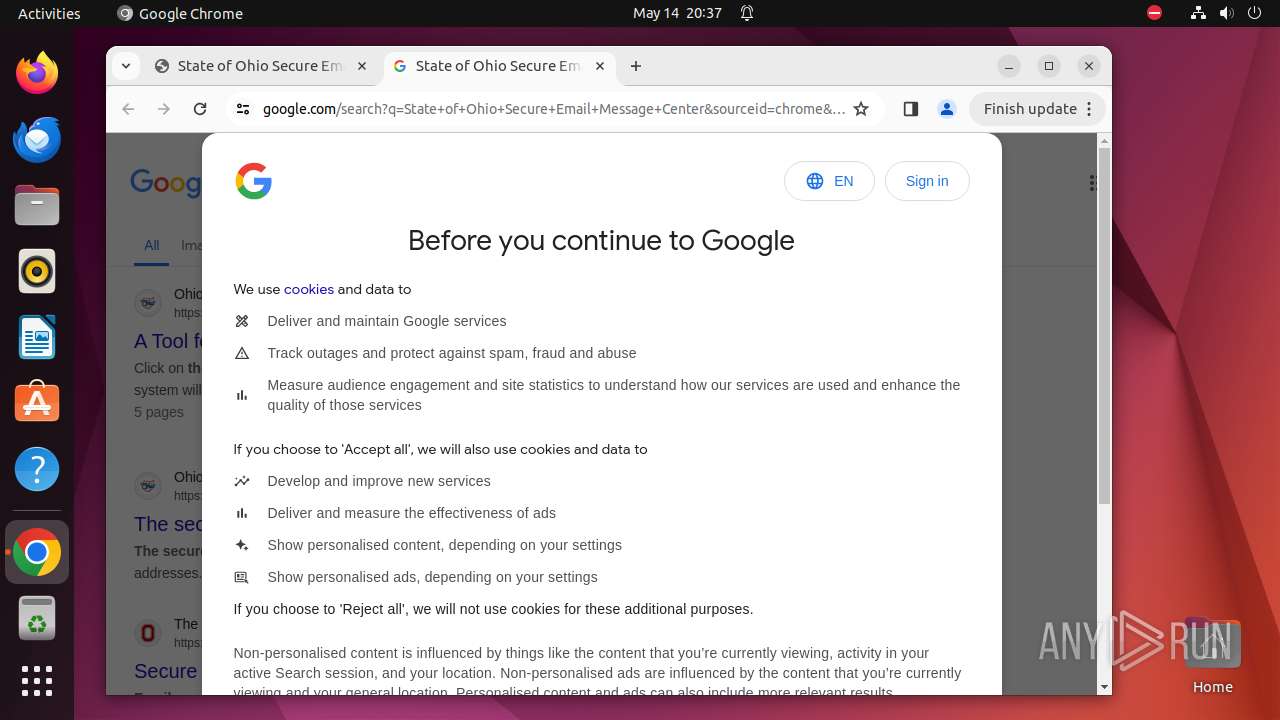
Task: Open Firefox from the dock
Action: [37, 73]
